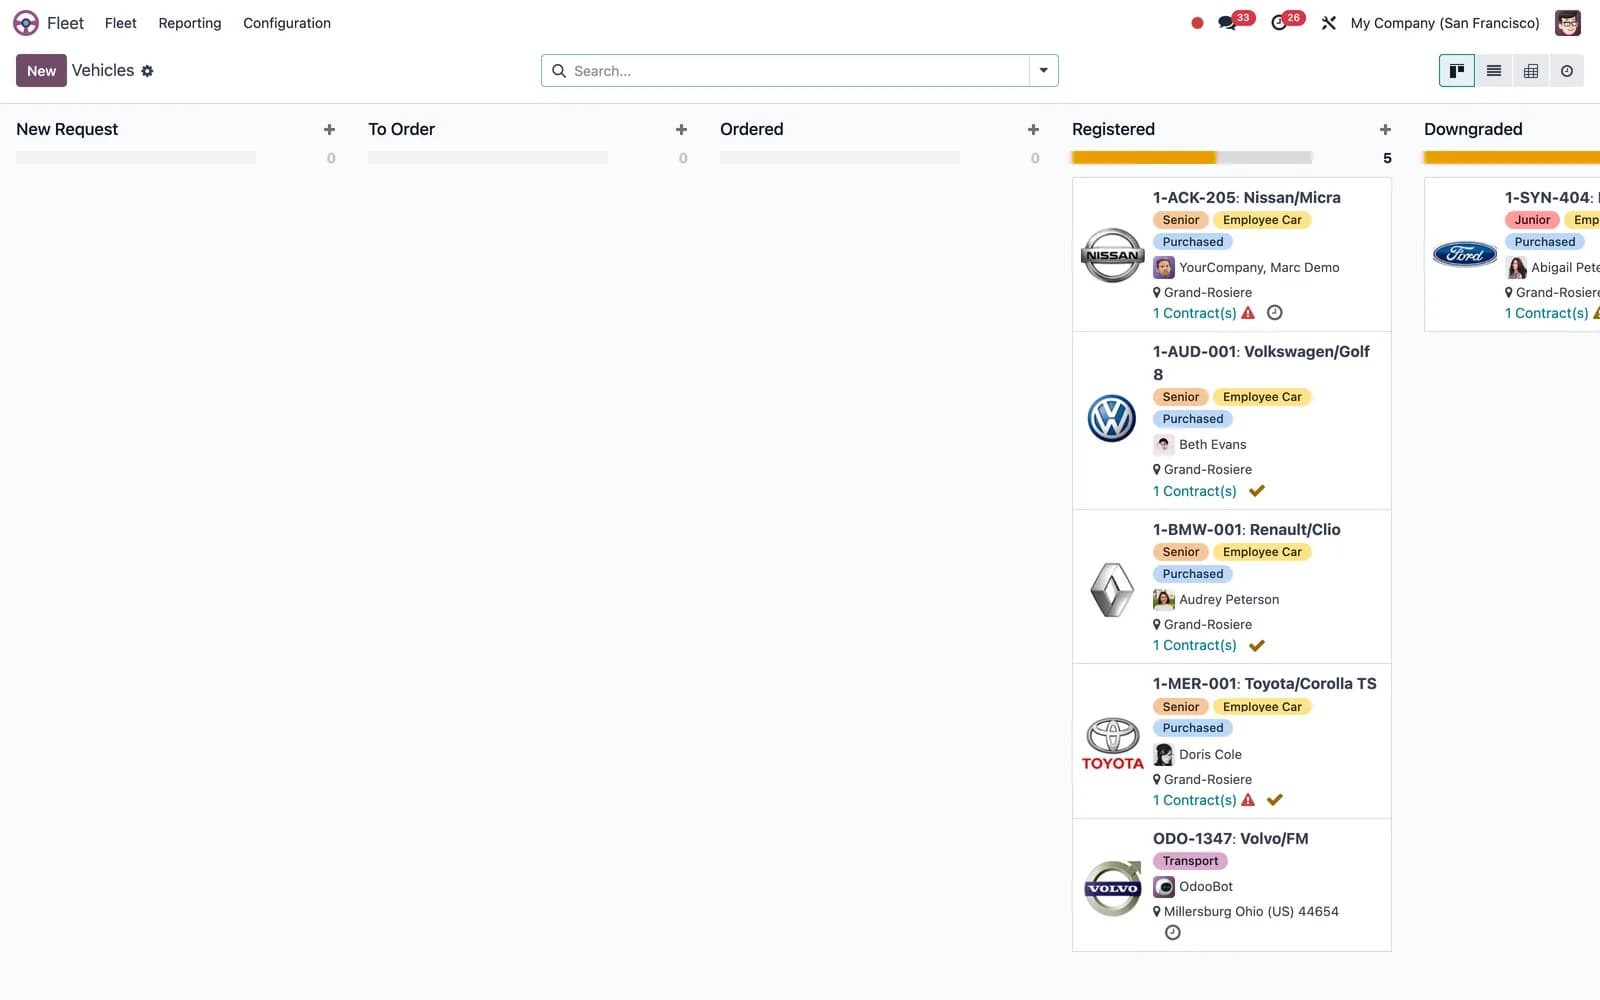Click the Registered column title
The image size is (1600, 1000).
click(x=1113, y=130)
